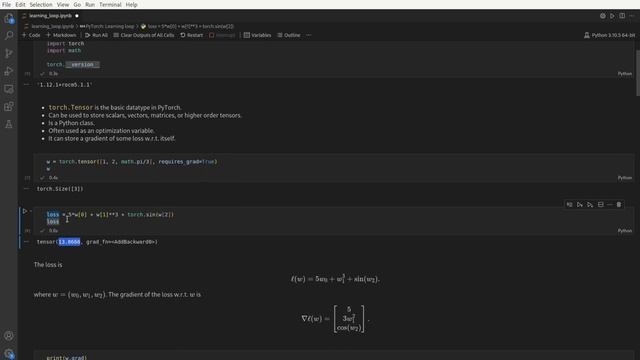Viewport: 640px width, 360px height.
Task: Click the torch.__version__ code line
Action: [73, 64]
